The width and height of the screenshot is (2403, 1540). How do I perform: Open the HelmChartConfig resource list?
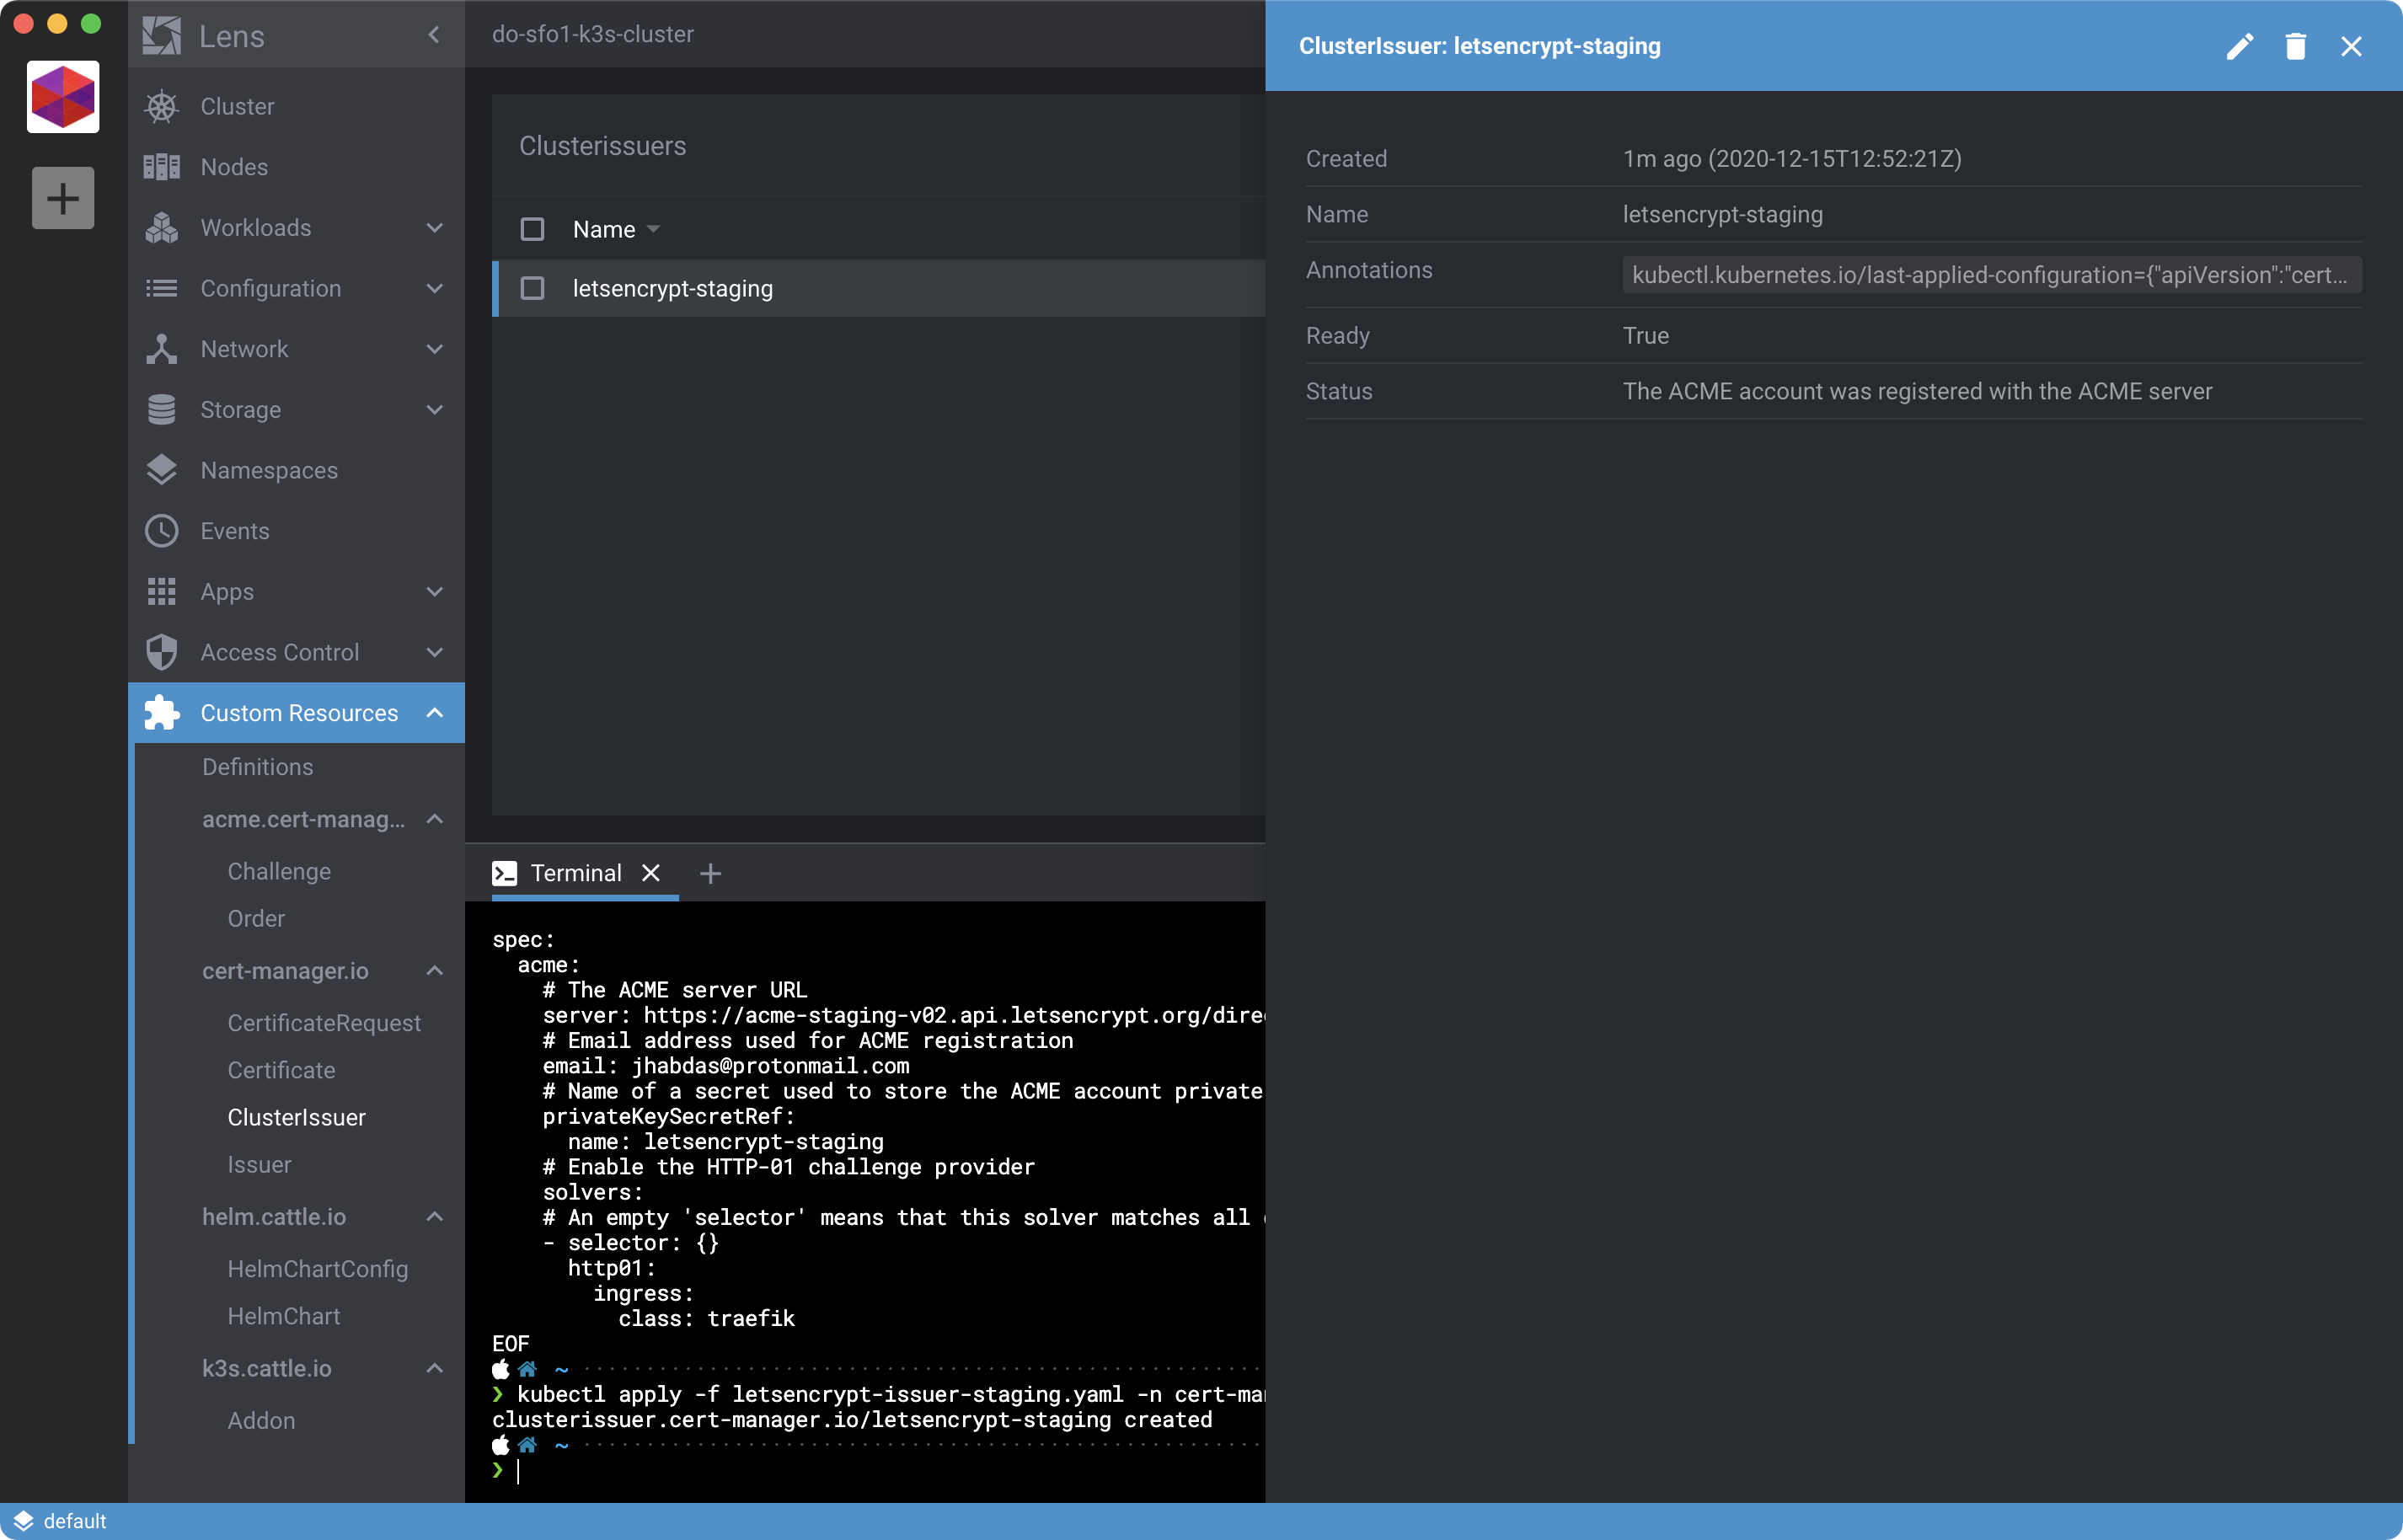pyautogui.click(x=317, y=1268)
